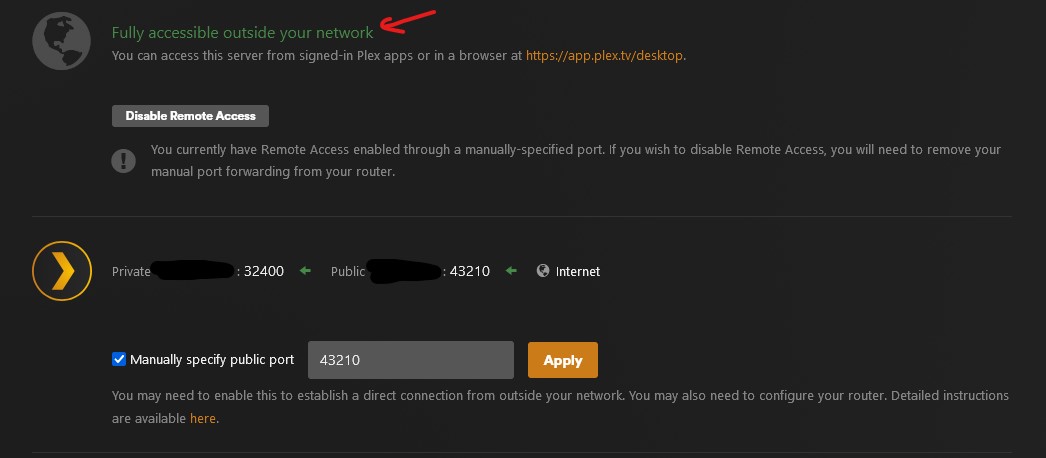Uncheck the Manually specify public port checkbox
Viewport: 1046px width, 458px height.
tap(120, 360)
